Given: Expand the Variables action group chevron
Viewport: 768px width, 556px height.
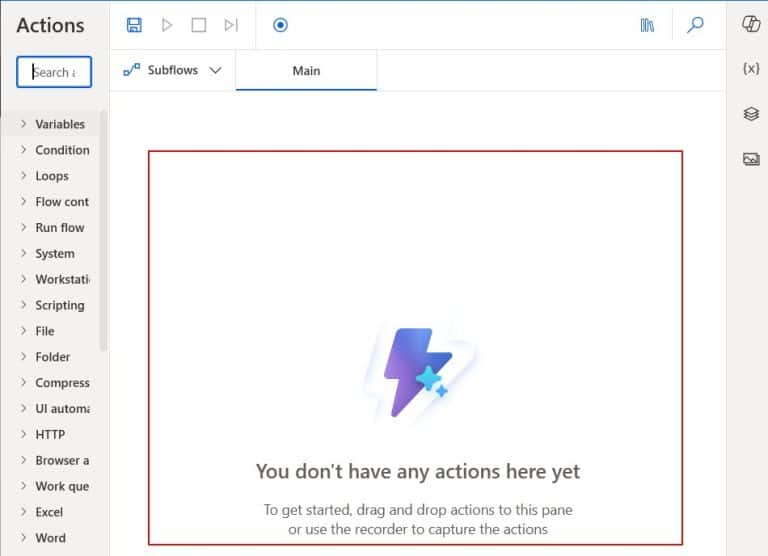Looking at the screenshot, I should (x=23, y=124).
